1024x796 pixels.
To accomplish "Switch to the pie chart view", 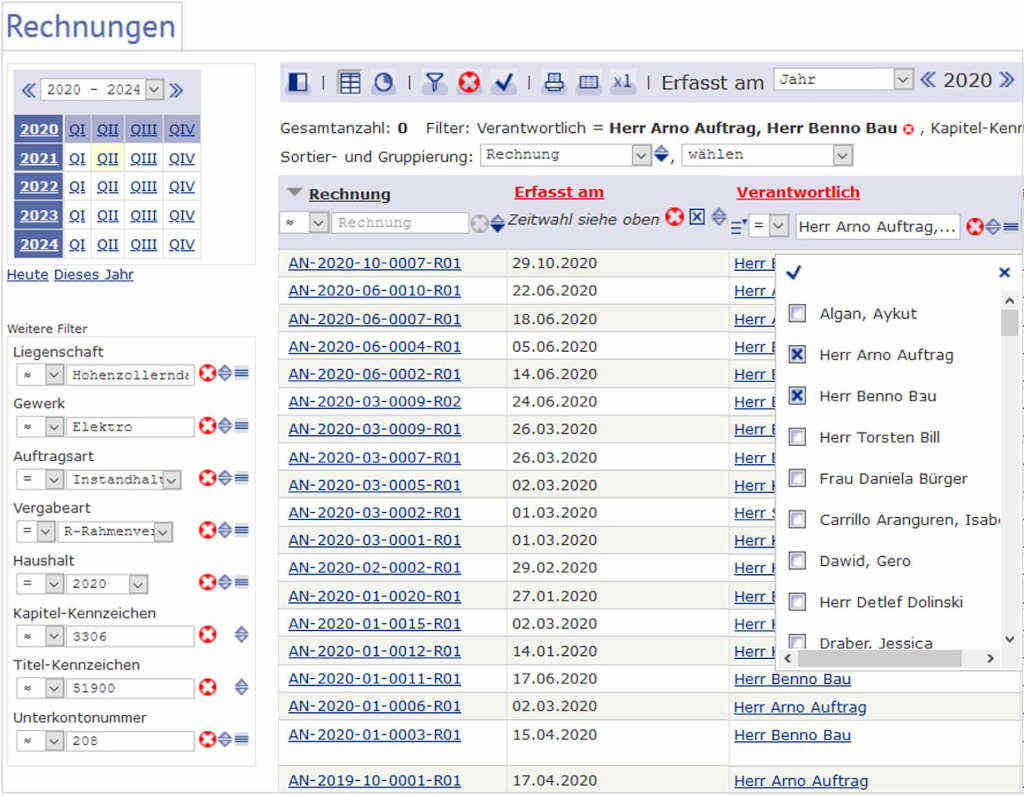I will [383, 83].
